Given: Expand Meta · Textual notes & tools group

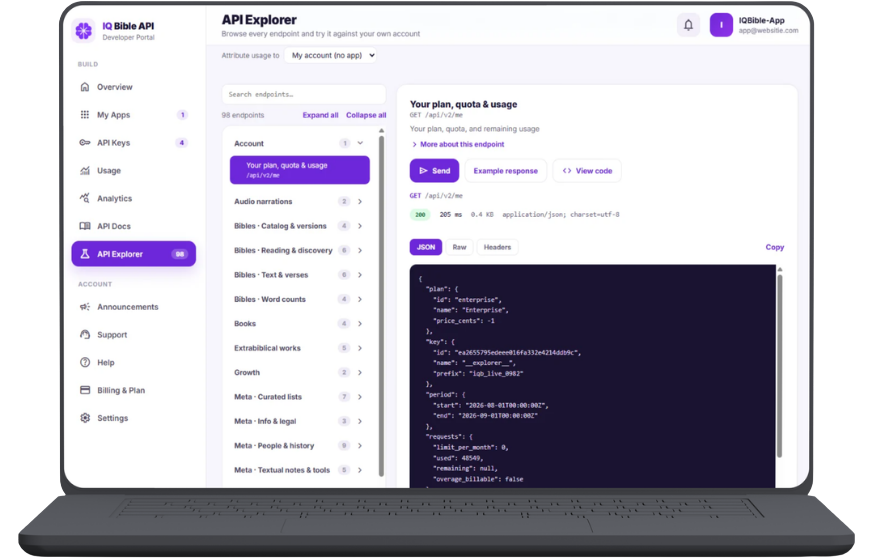Looking at the screenshot, I should pyautogui.click(x=360, y=470).
